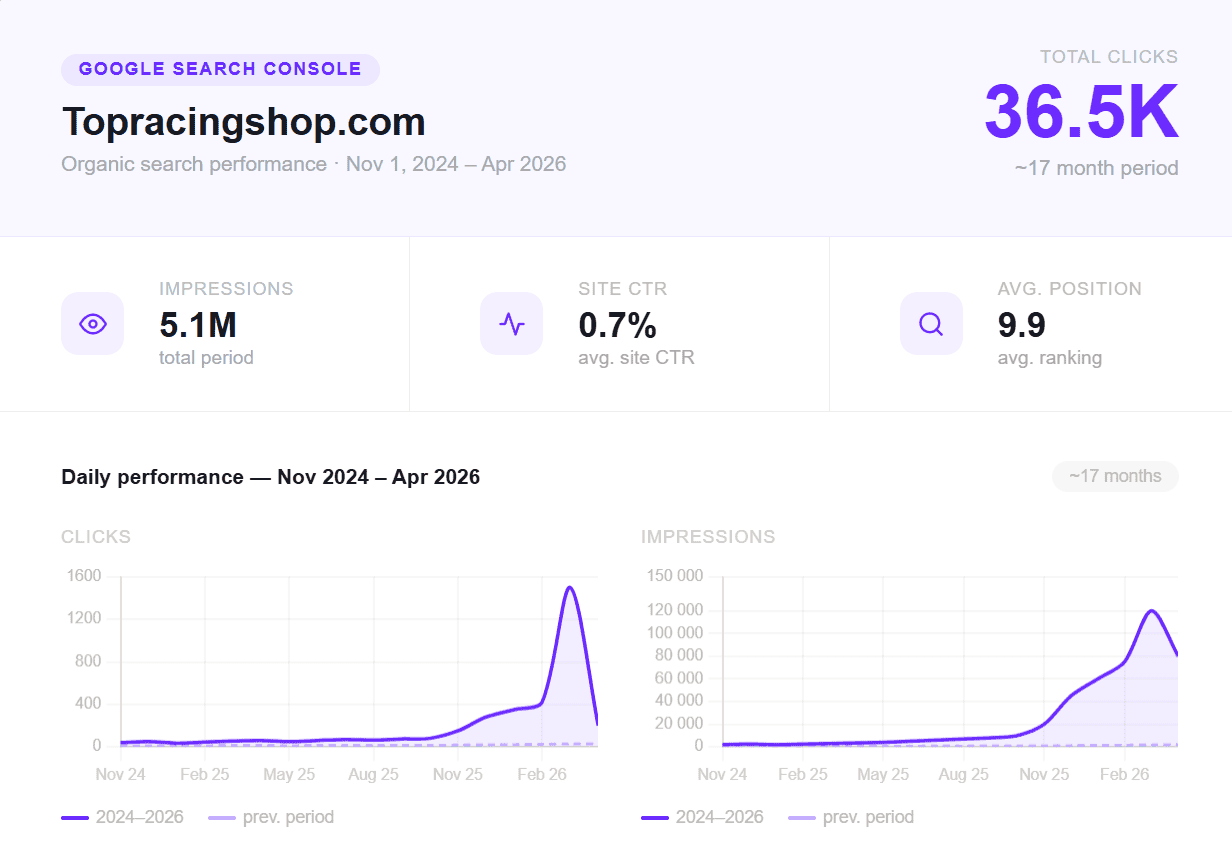
Task: Toggle 2024–2026 legend under Impressions chart
Action: coord(702,817)
